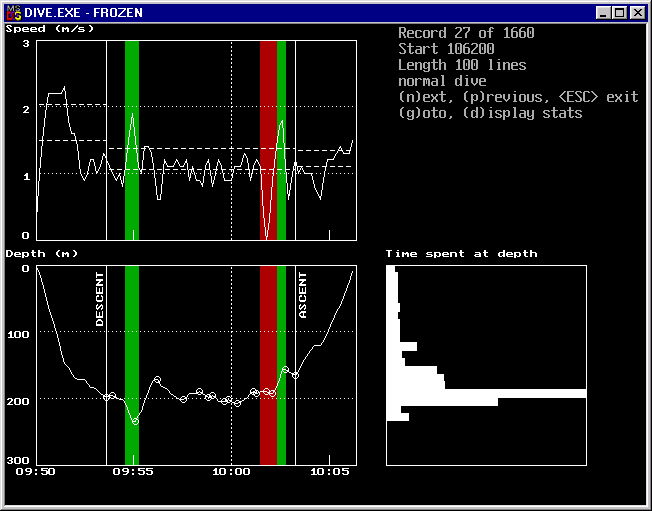Click the red band in the depth chart
652x511 pixels.
[268, 365]
